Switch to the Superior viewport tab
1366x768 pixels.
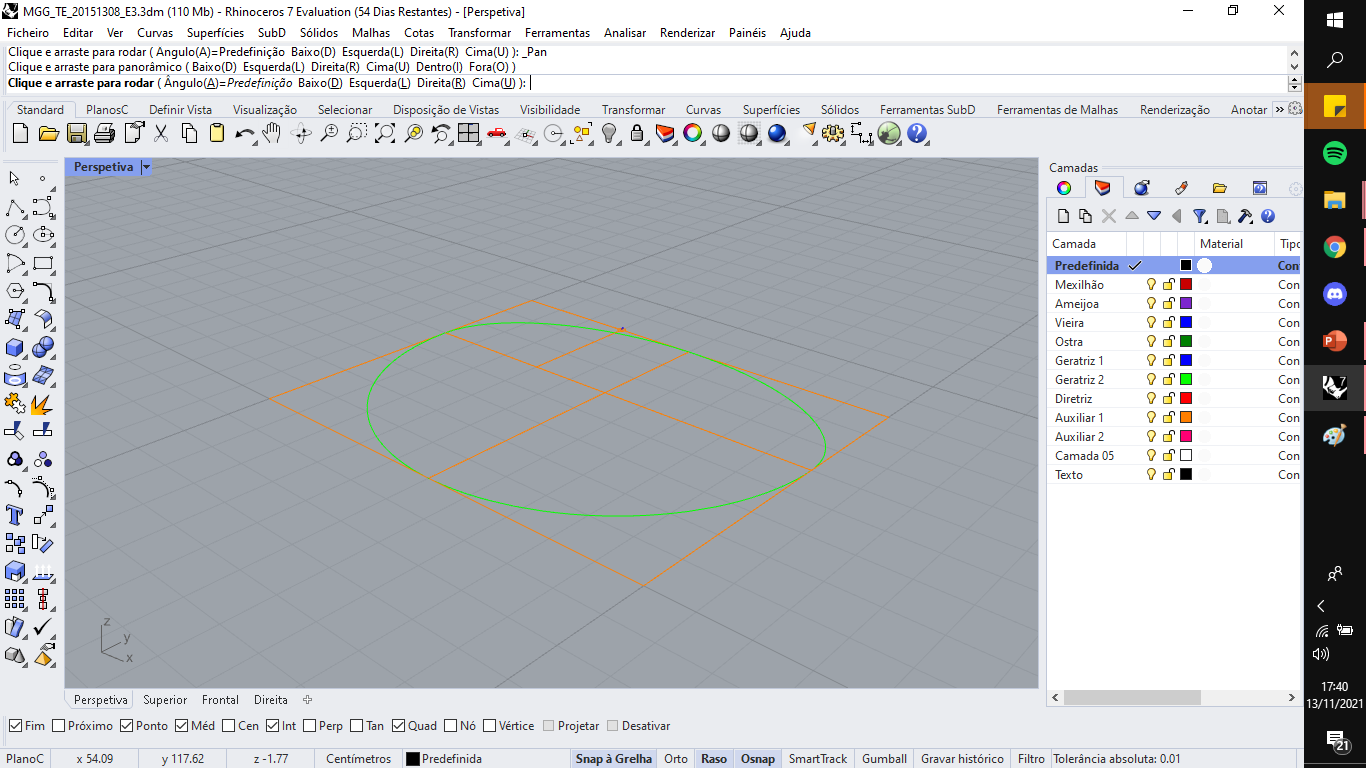coord(165,700)
